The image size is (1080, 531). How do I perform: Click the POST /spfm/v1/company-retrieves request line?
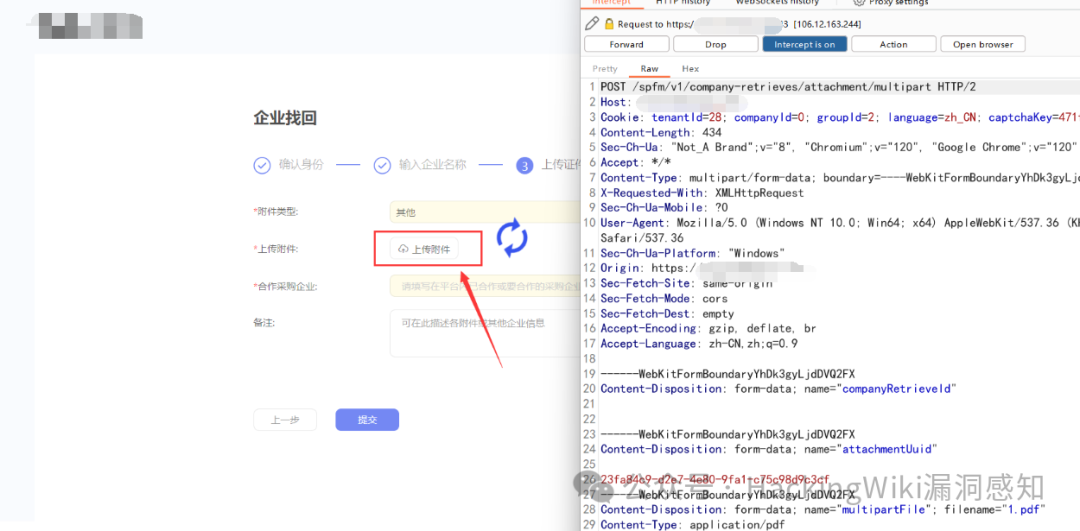click(x=788, y=87)
